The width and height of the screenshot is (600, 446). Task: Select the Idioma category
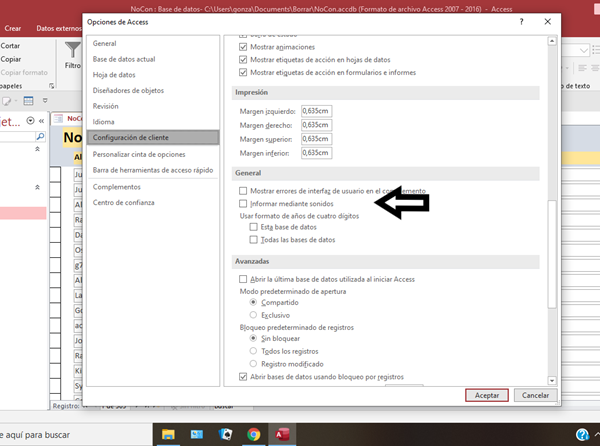(x=153, y=122)
